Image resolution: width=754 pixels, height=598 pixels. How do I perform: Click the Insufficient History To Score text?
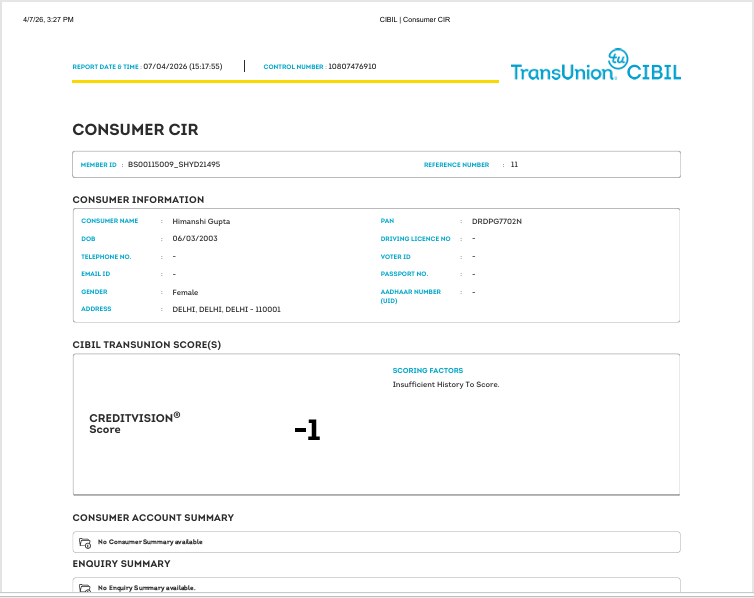(x=446, y=385)
